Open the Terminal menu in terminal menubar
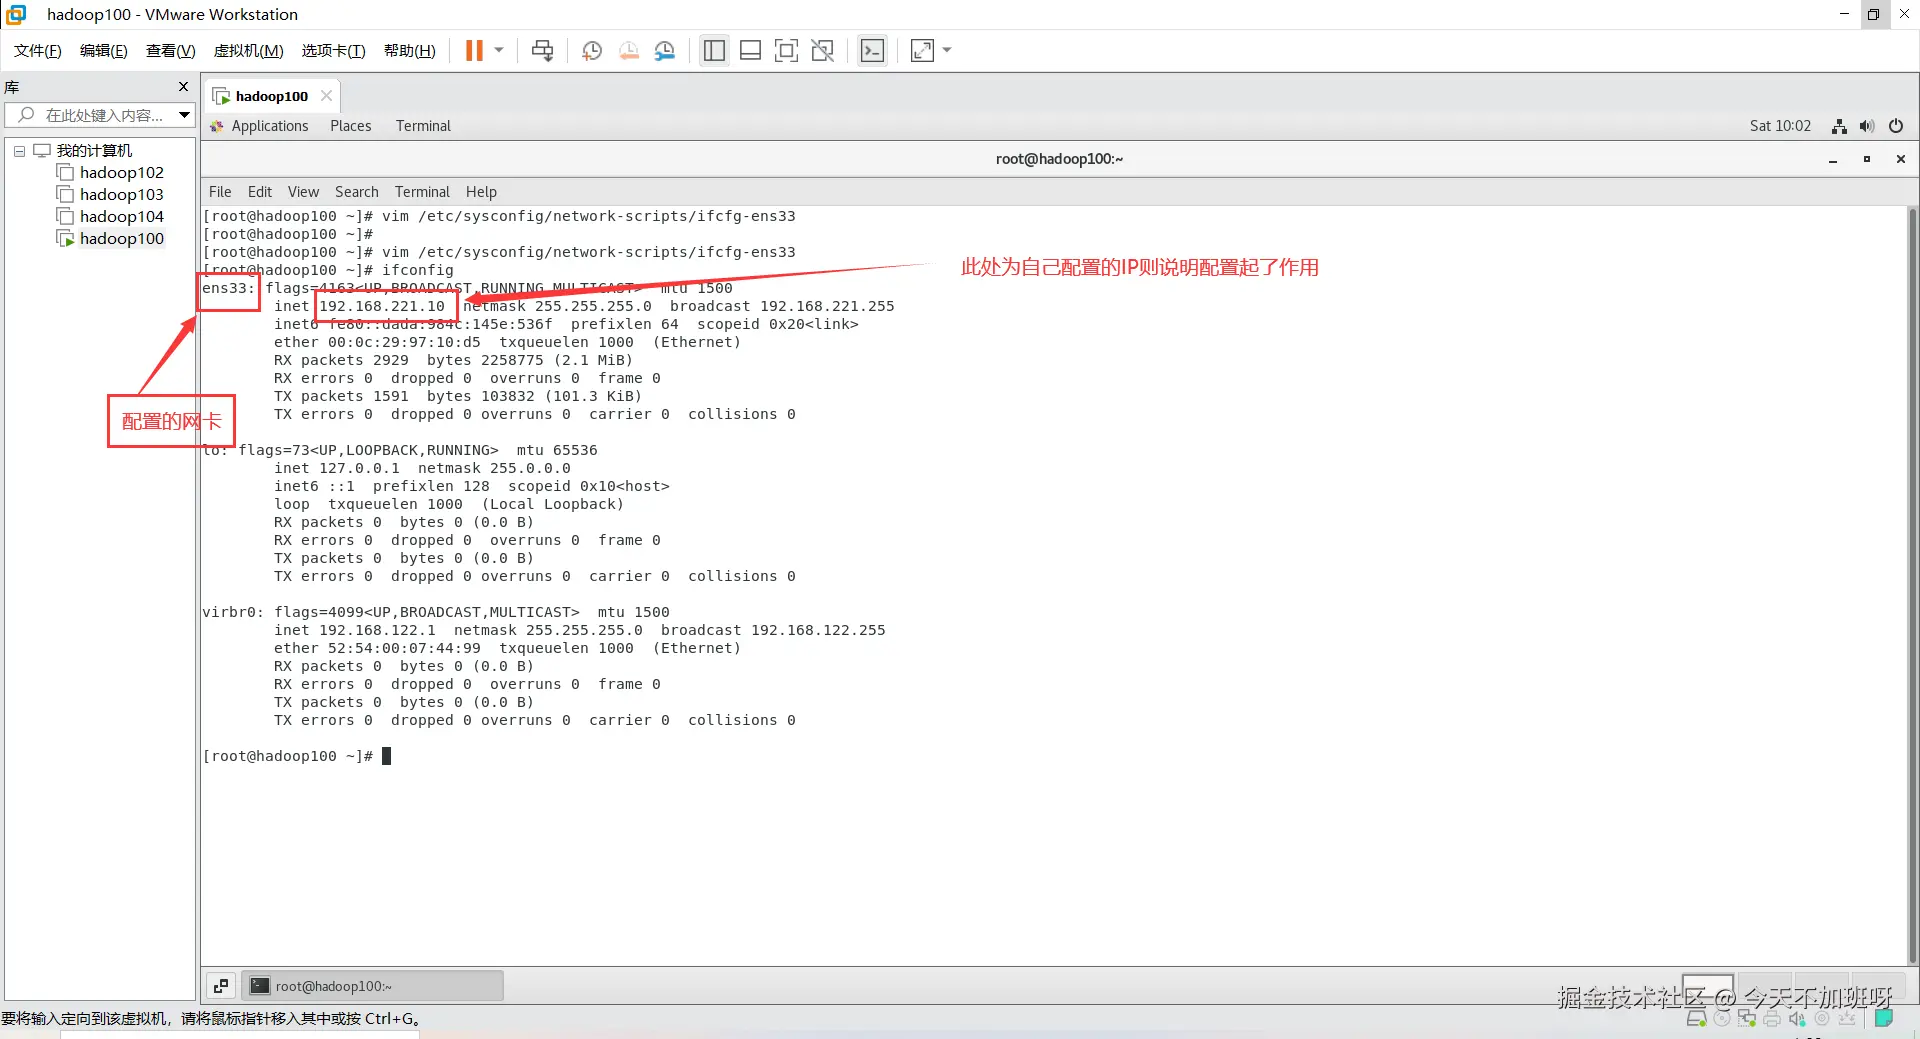 422,192
